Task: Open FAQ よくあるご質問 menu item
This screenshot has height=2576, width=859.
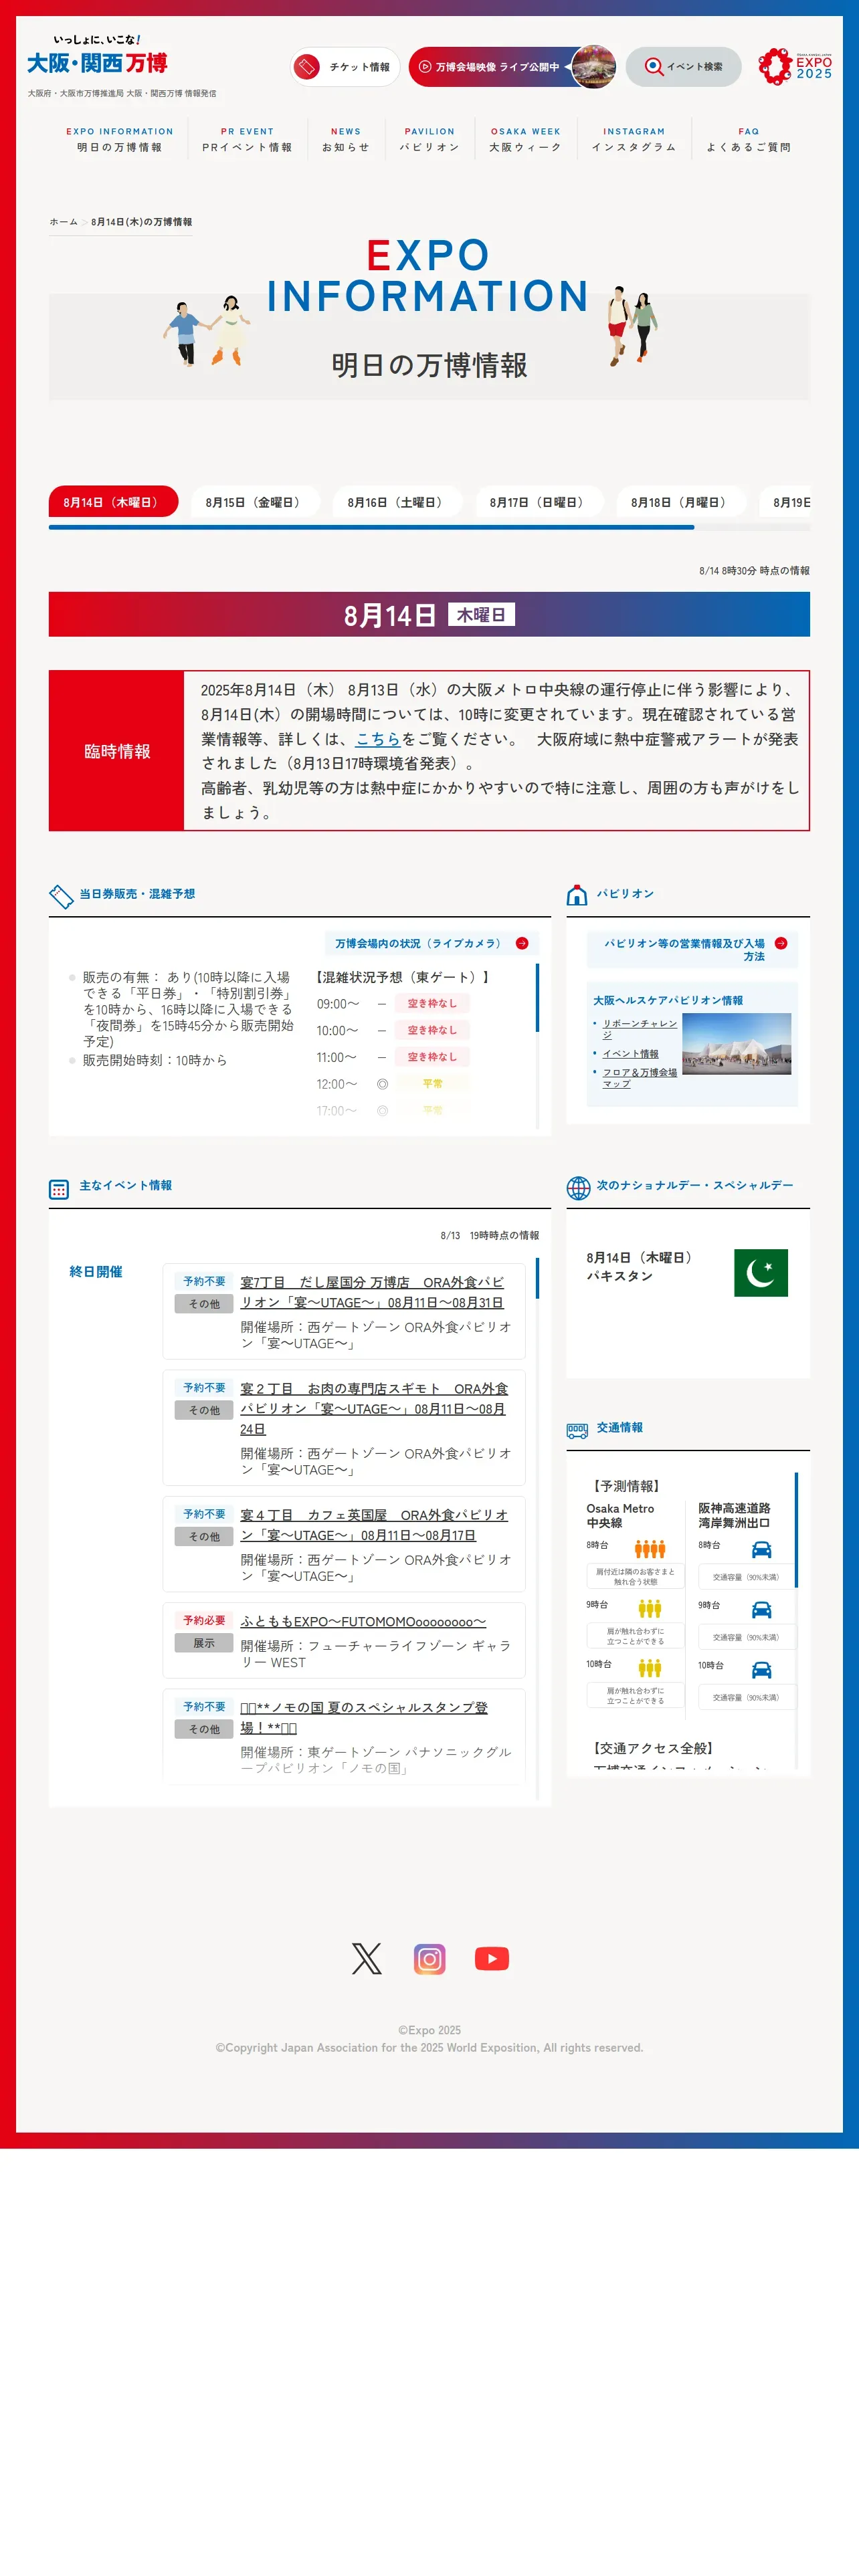Action: [748, 139]
